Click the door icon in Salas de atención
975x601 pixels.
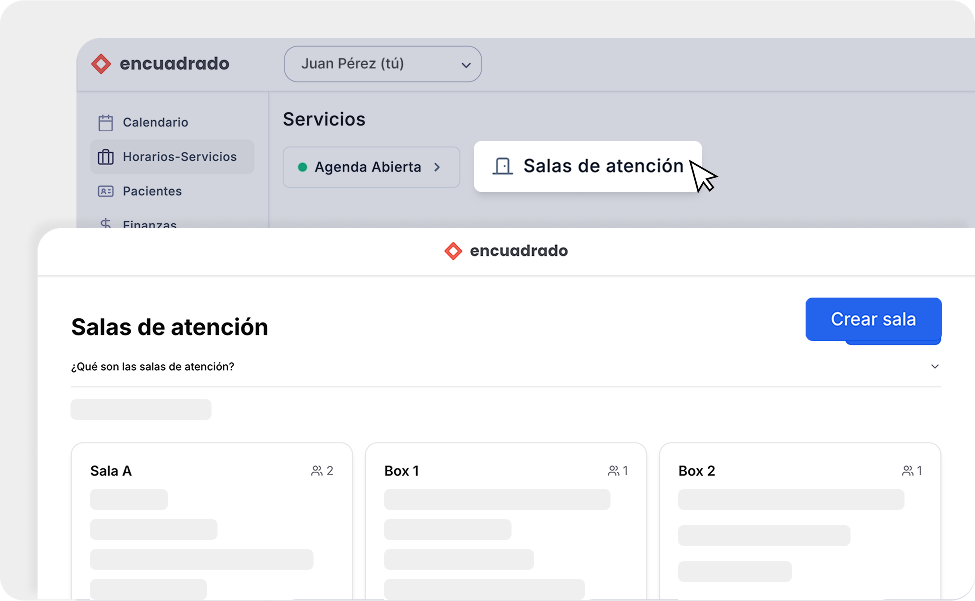[x=502, y=167]
